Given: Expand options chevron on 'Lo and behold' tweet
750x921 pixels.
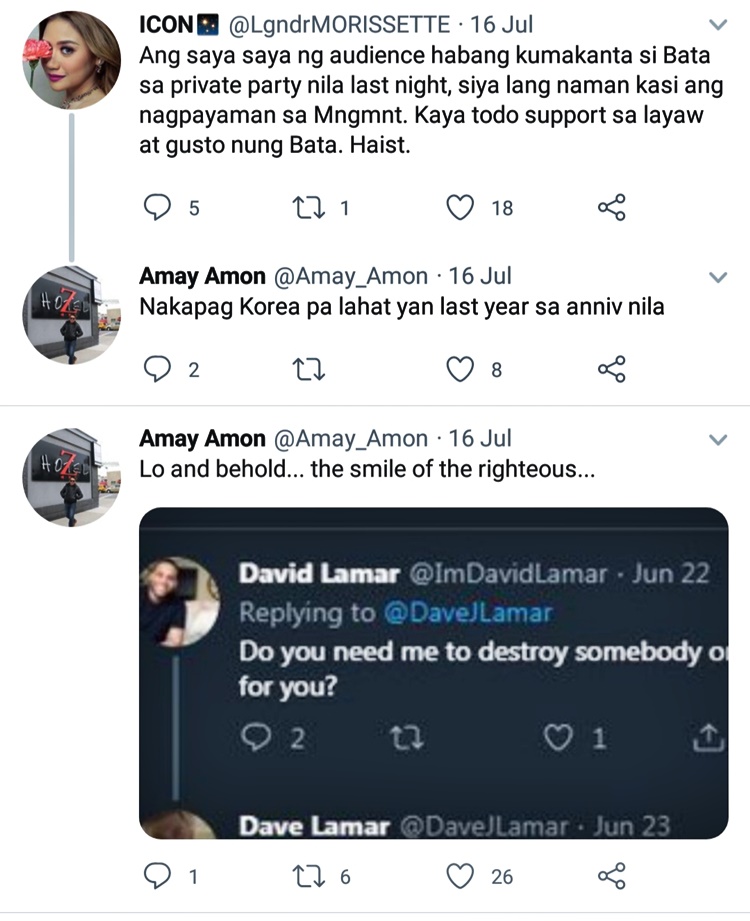Looking at the screenshot, I should [x=718, y=439].
